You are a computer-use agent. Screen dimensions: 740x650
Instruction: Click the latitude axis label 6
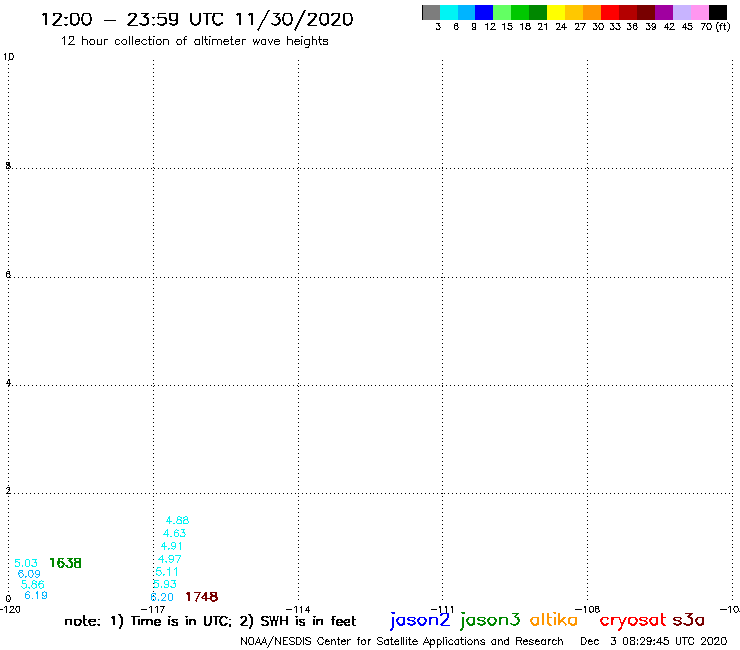coord(8,274)
